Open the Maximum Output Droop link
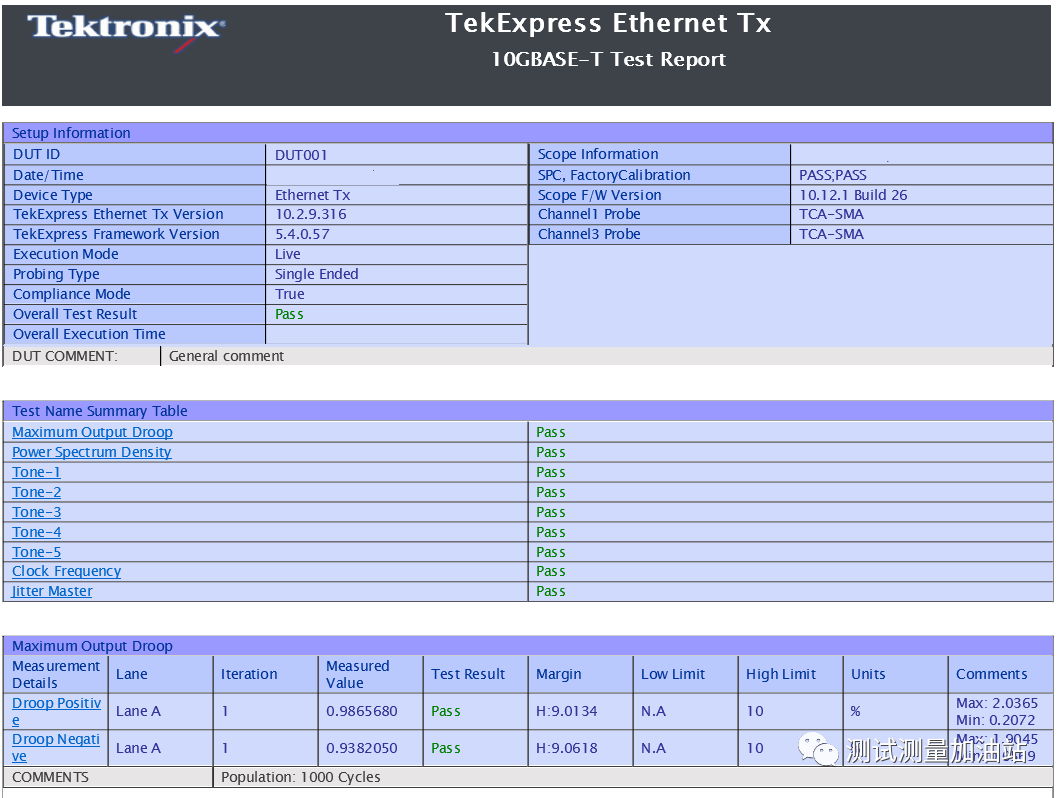Viewport: 1062px width, 798px height. click(92, 432)
